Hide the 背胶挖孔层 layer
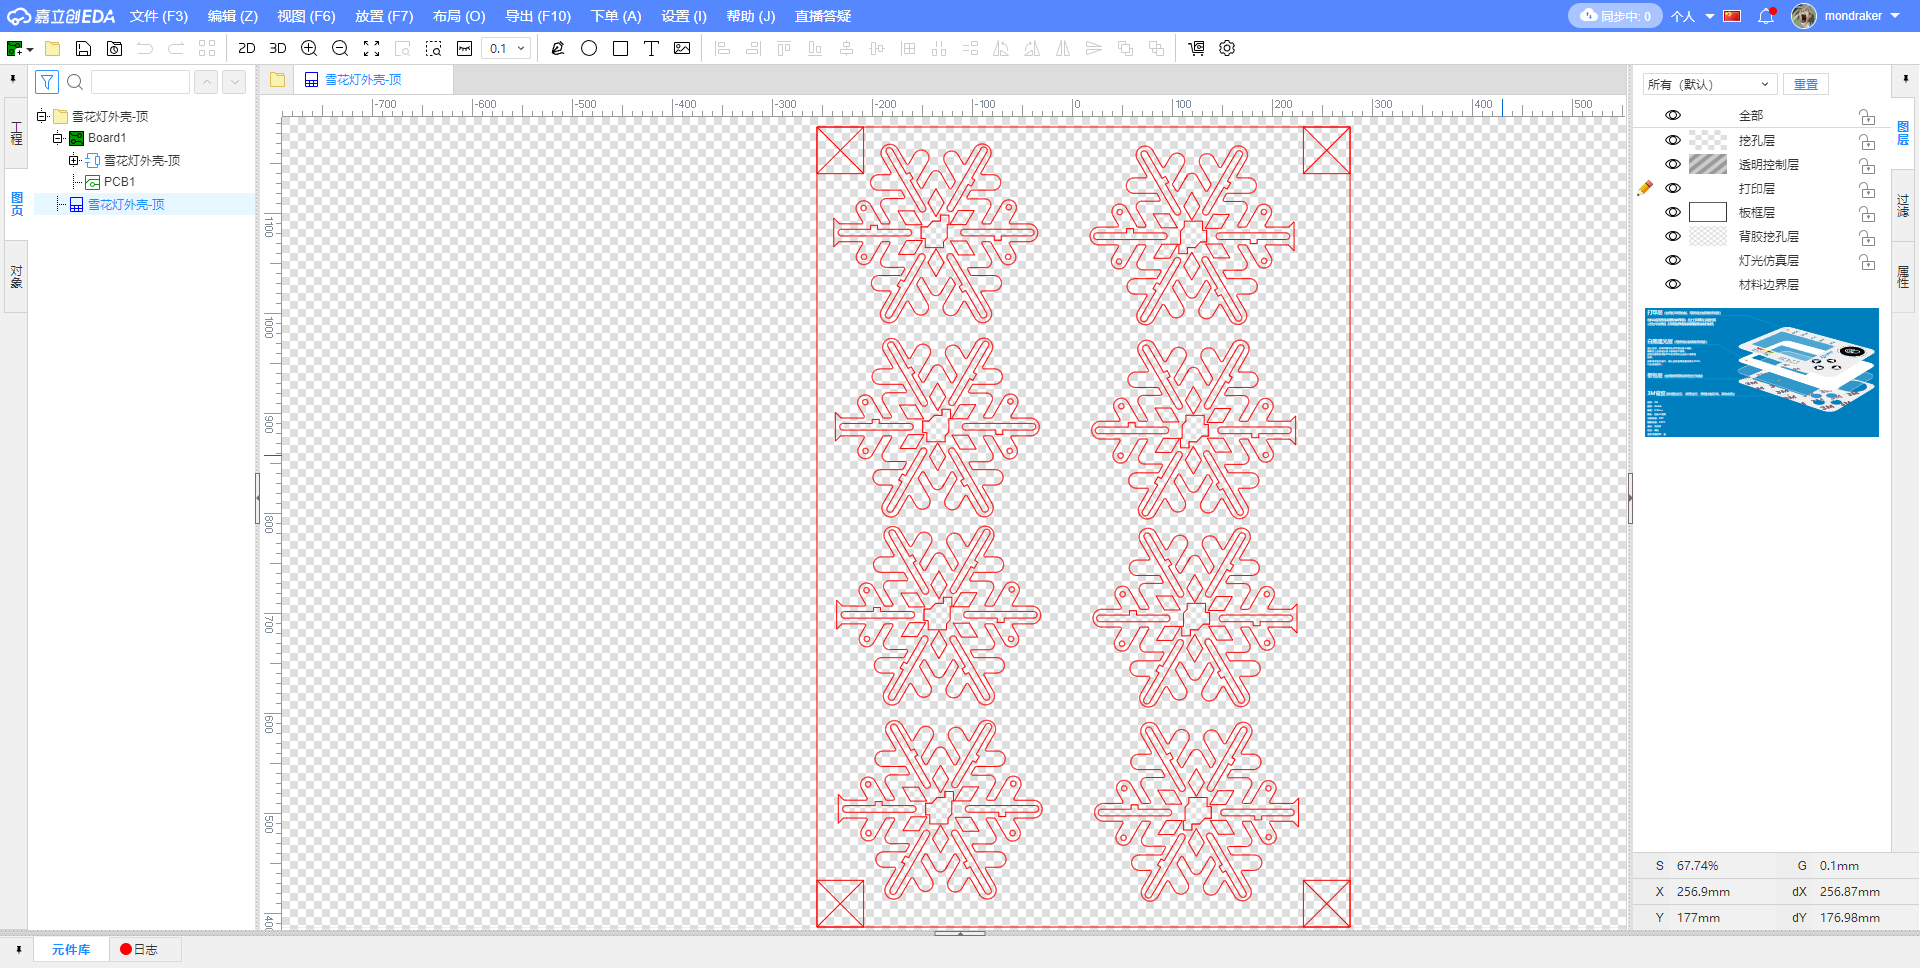This screenshot has width=1920, height=968. [1673, 236]
